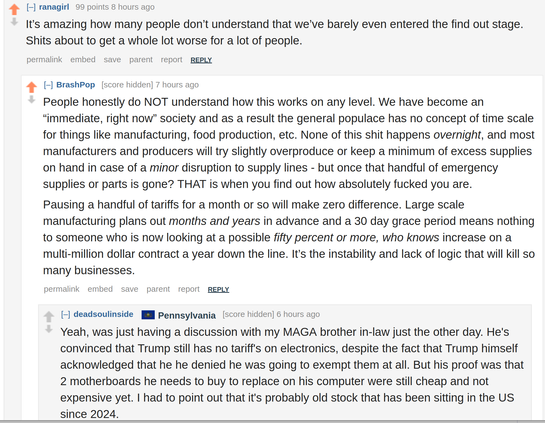Collapse deadsoulinside's comment with [–]
The height and width of the screenshot is (423, 545).
(x=65, y=315)
